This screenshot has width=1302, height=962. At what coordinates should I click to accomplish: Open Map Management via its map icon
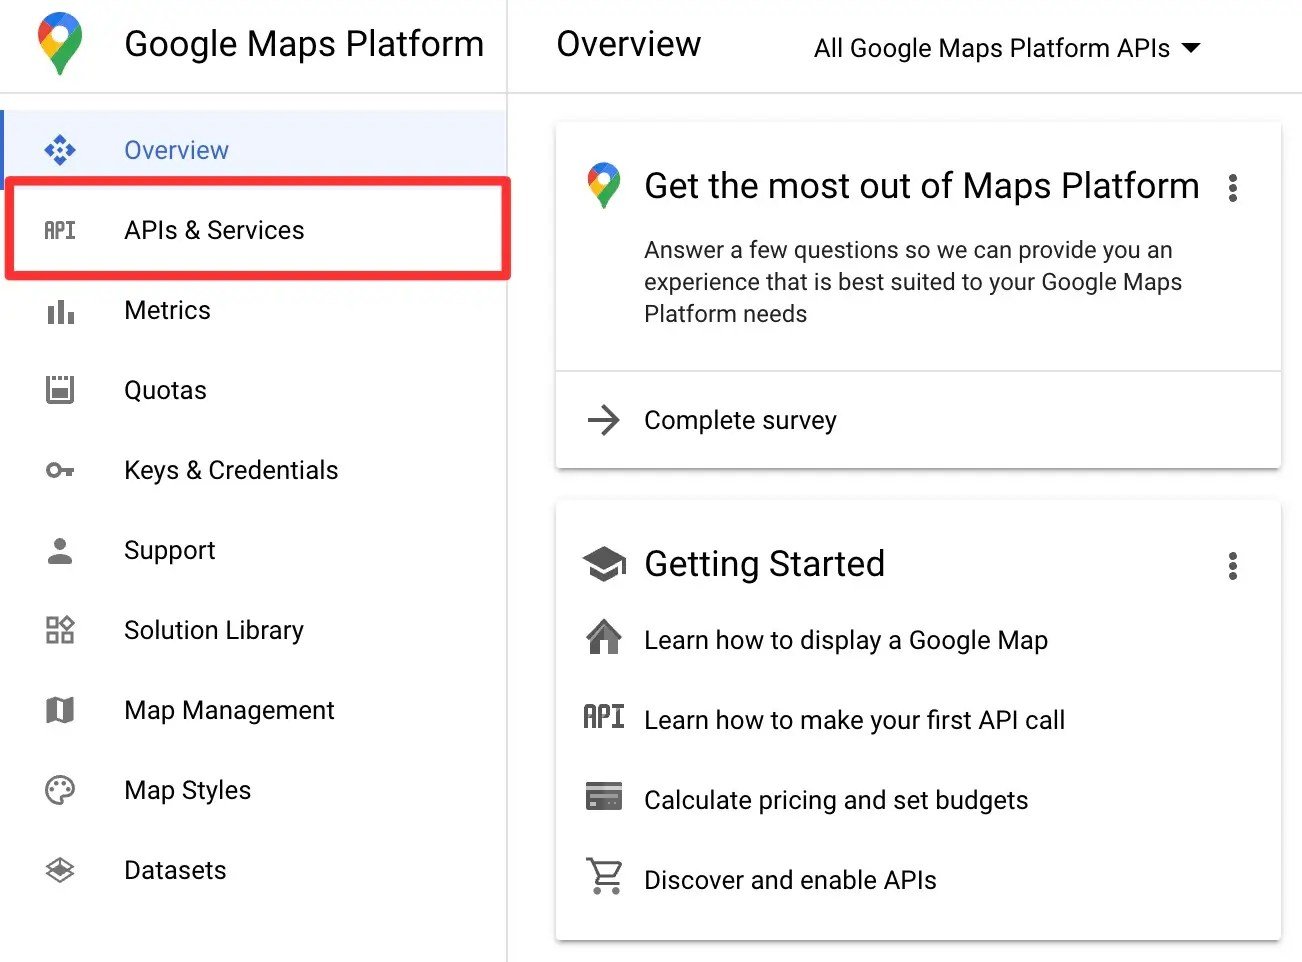60,710
